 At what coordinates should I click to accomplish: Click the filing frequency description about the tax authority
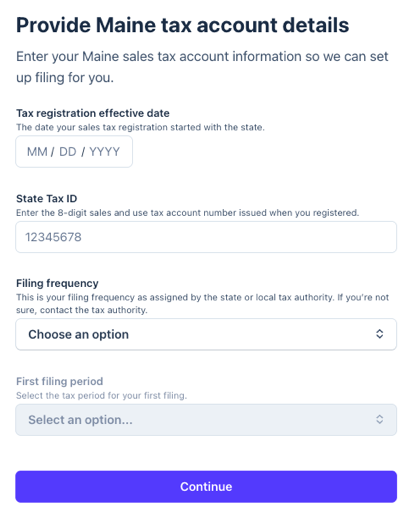click(202, 304)
